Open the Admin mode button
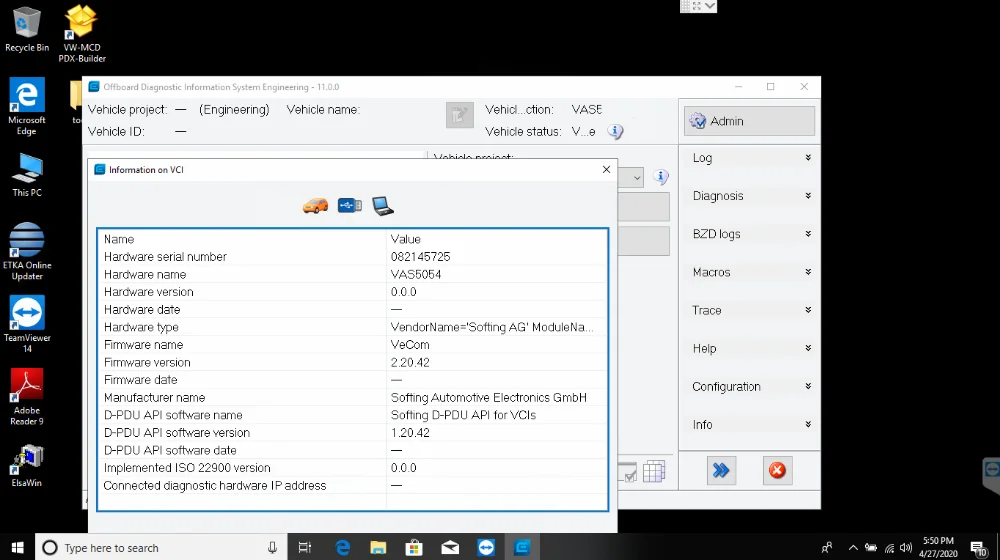The image size is (1000, 560). point(749,121)
